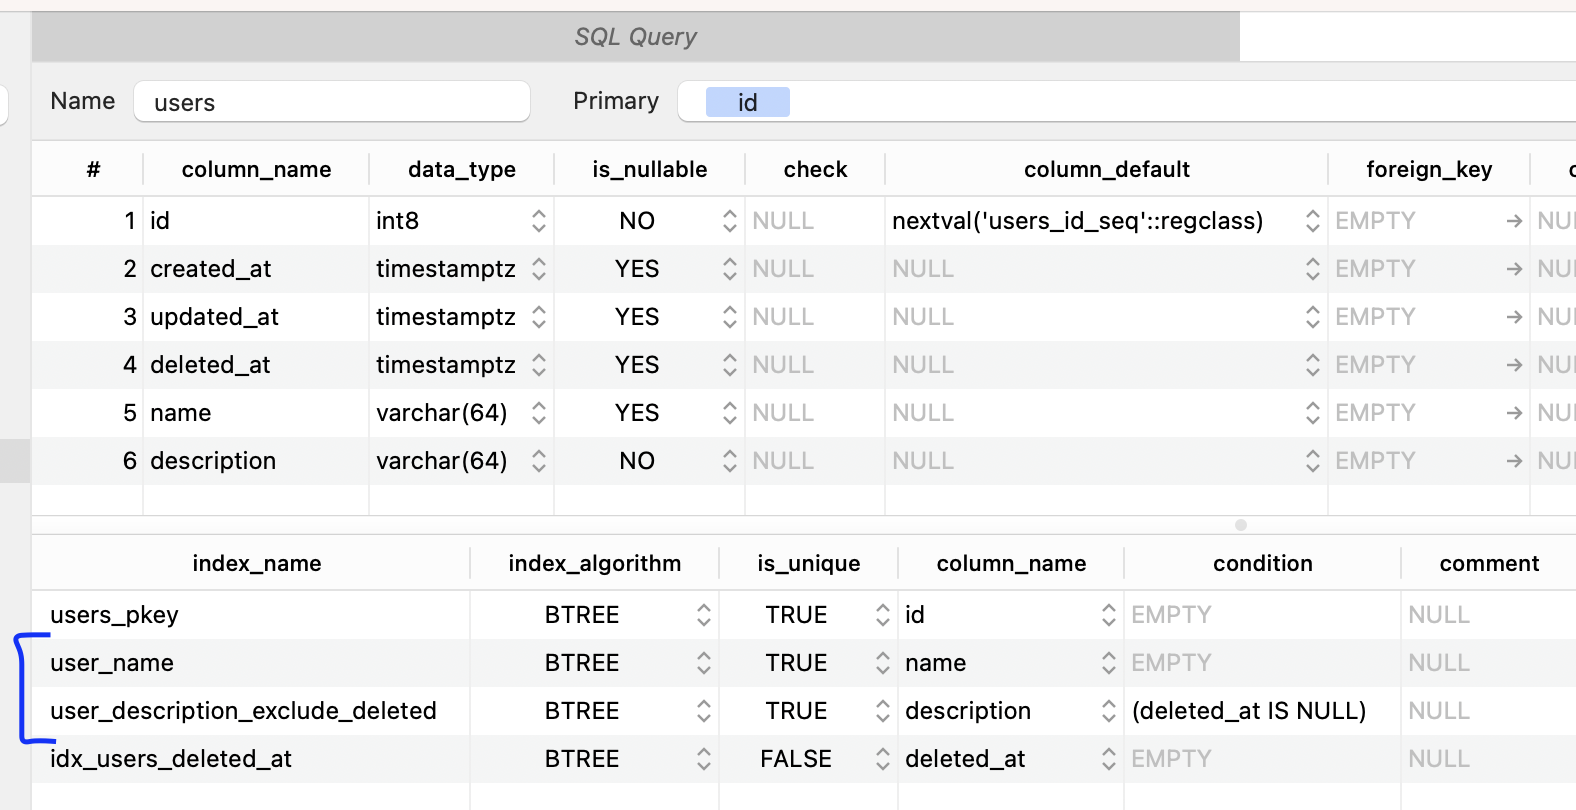This screenshot has height=810, width=1576.
Task: Select the user_description_exclude_deleted index name
Action: tap(244, 711)
